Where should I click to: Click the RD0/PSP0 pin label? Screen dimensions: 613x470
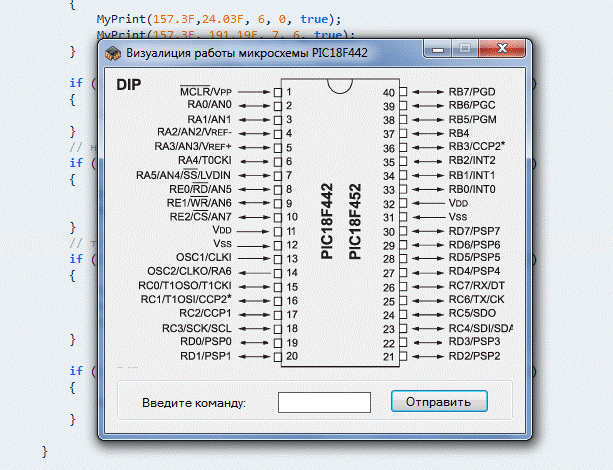click(206, 341)
